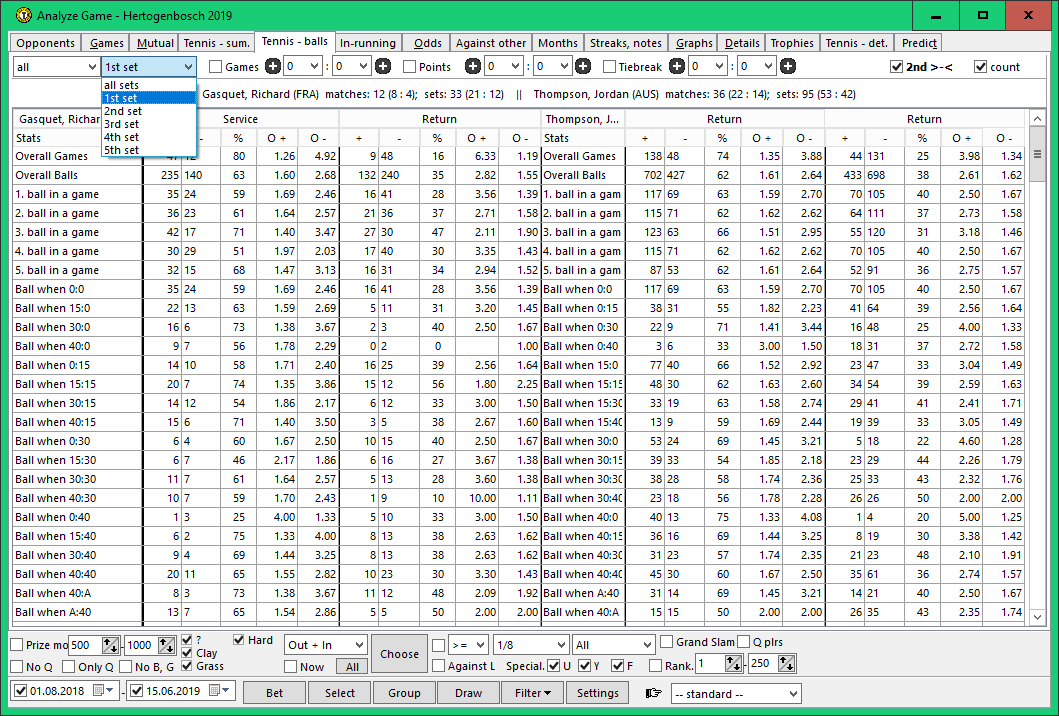Open the 'Out + In' dropdown
This screenshot has height=716, width=1059.
325,645
